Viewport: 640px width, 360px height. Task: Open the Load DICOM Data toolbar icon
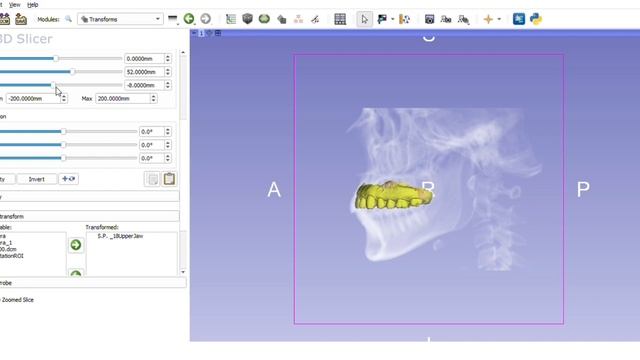coord(4,19)
